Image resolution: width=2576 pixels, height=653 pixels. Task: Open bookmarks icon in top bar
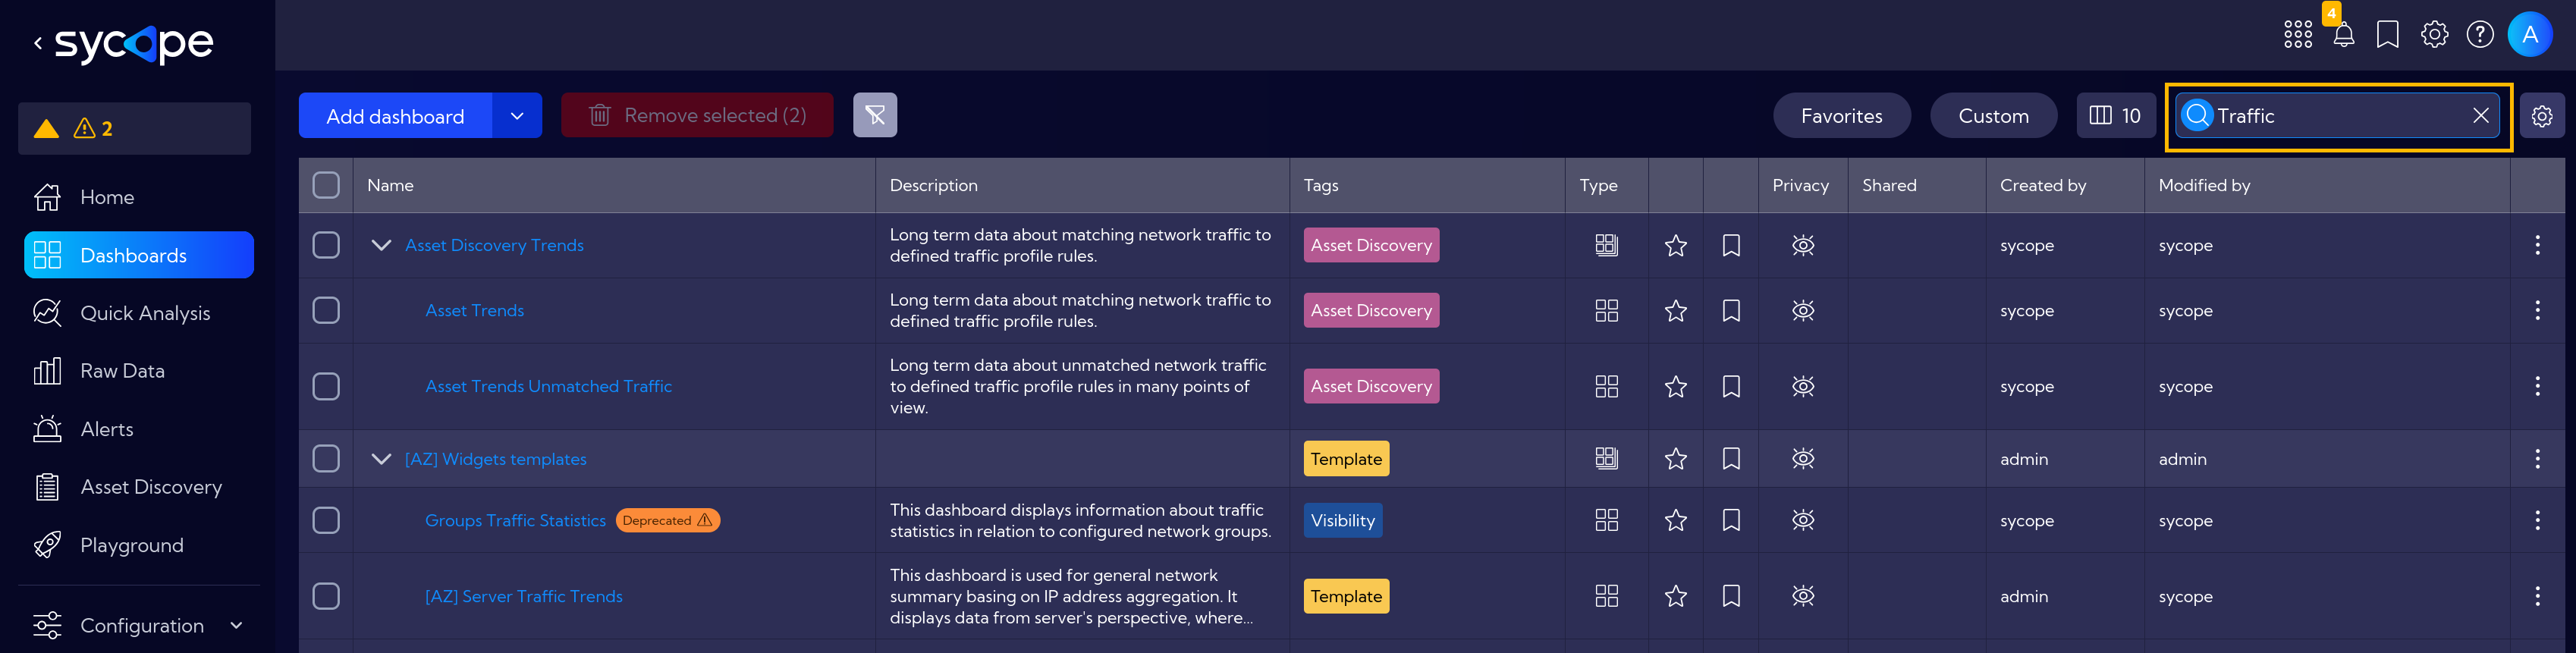tap(2387, 35)
